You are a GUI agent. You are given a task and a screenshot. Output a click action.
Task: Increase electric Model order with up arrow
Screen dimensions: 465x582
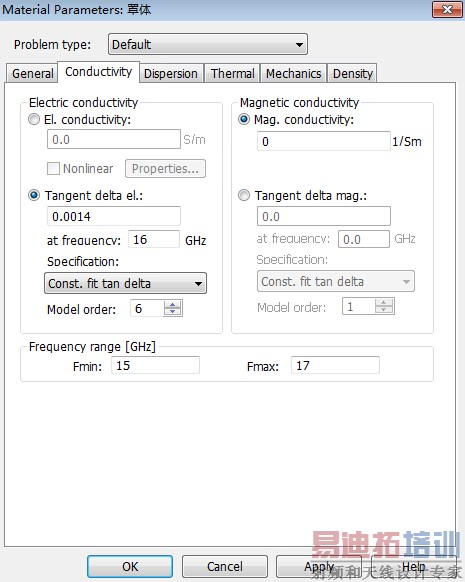point(173,304)
